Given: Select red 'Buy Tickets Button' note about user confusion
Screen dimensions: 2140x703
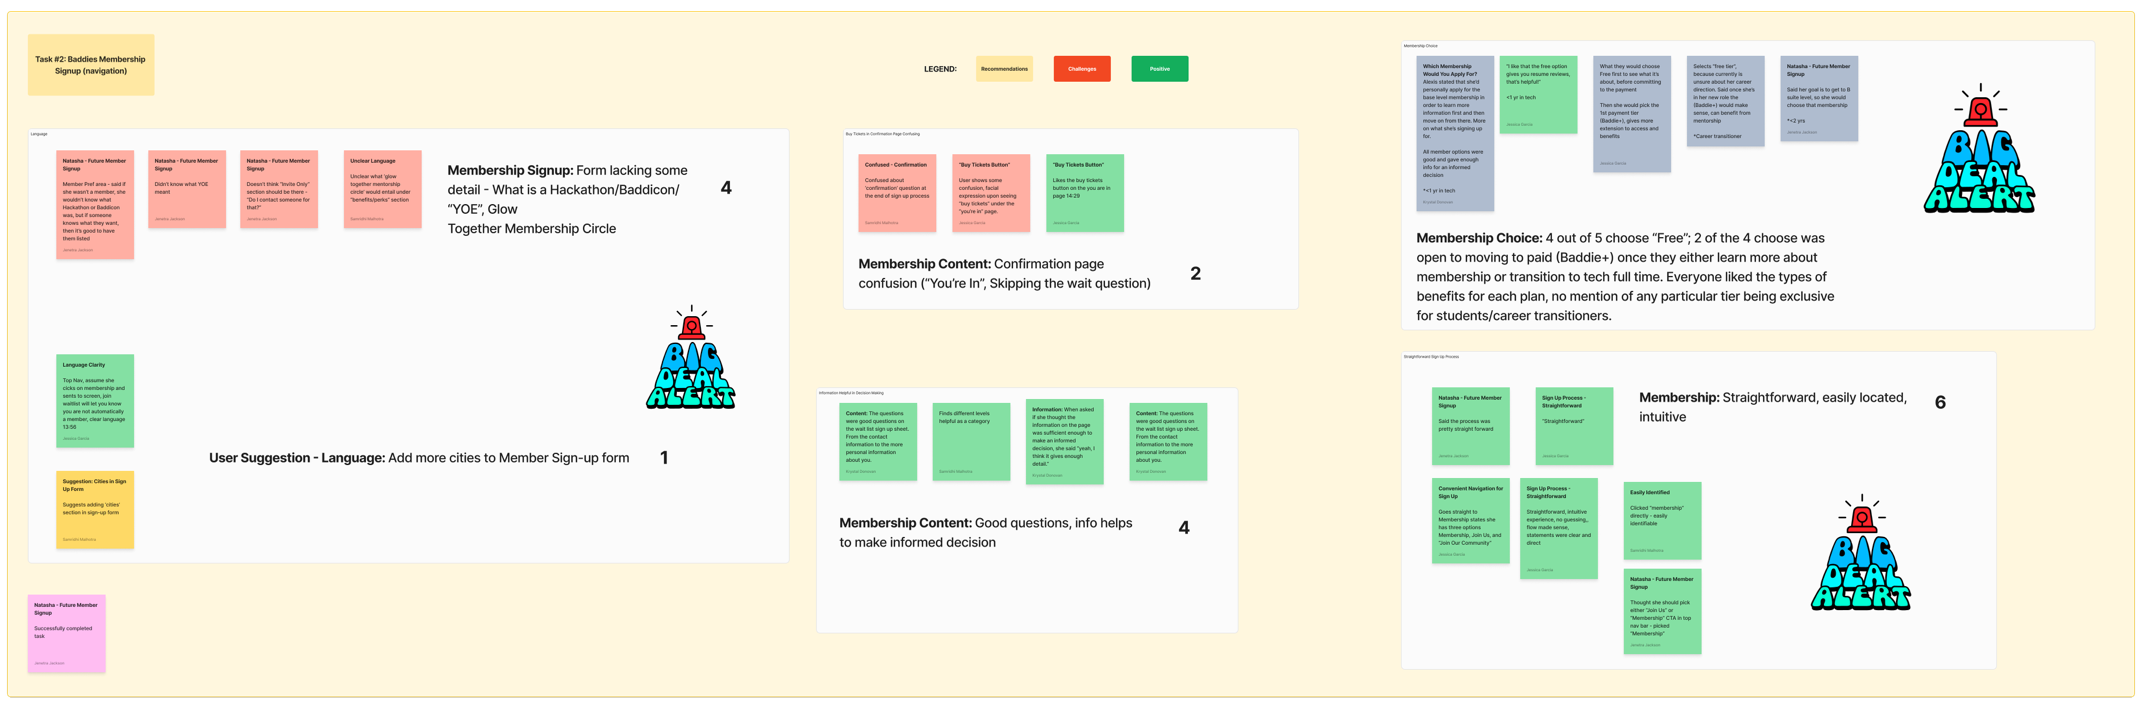Looking at the screenshot, I should (x=991, y=193).
